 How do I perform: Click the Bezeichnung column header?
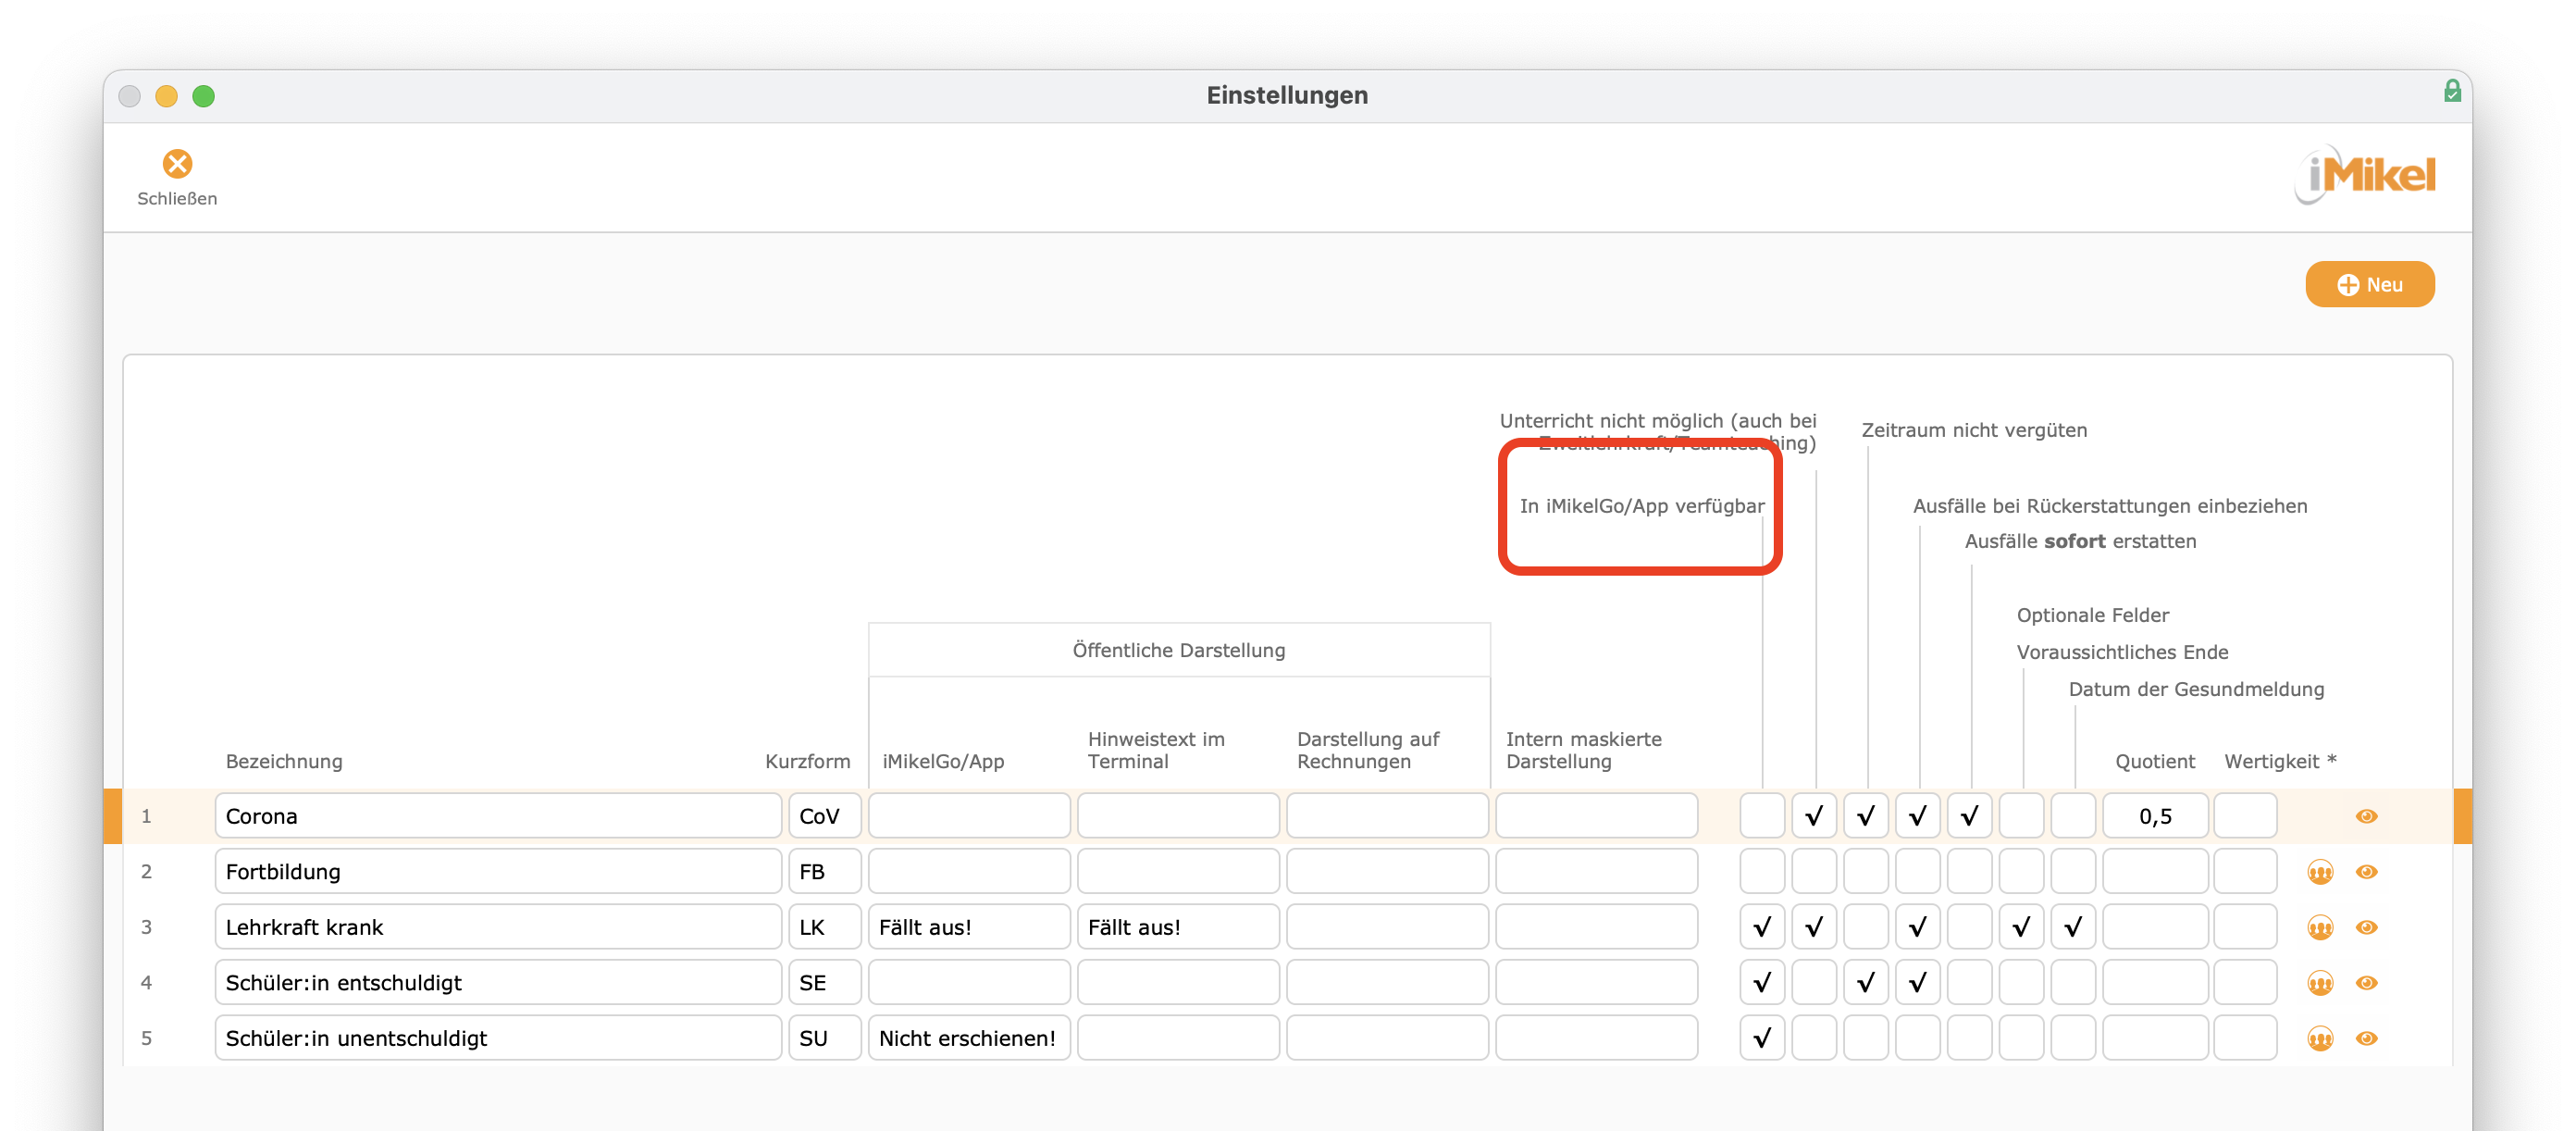point(284,761)
